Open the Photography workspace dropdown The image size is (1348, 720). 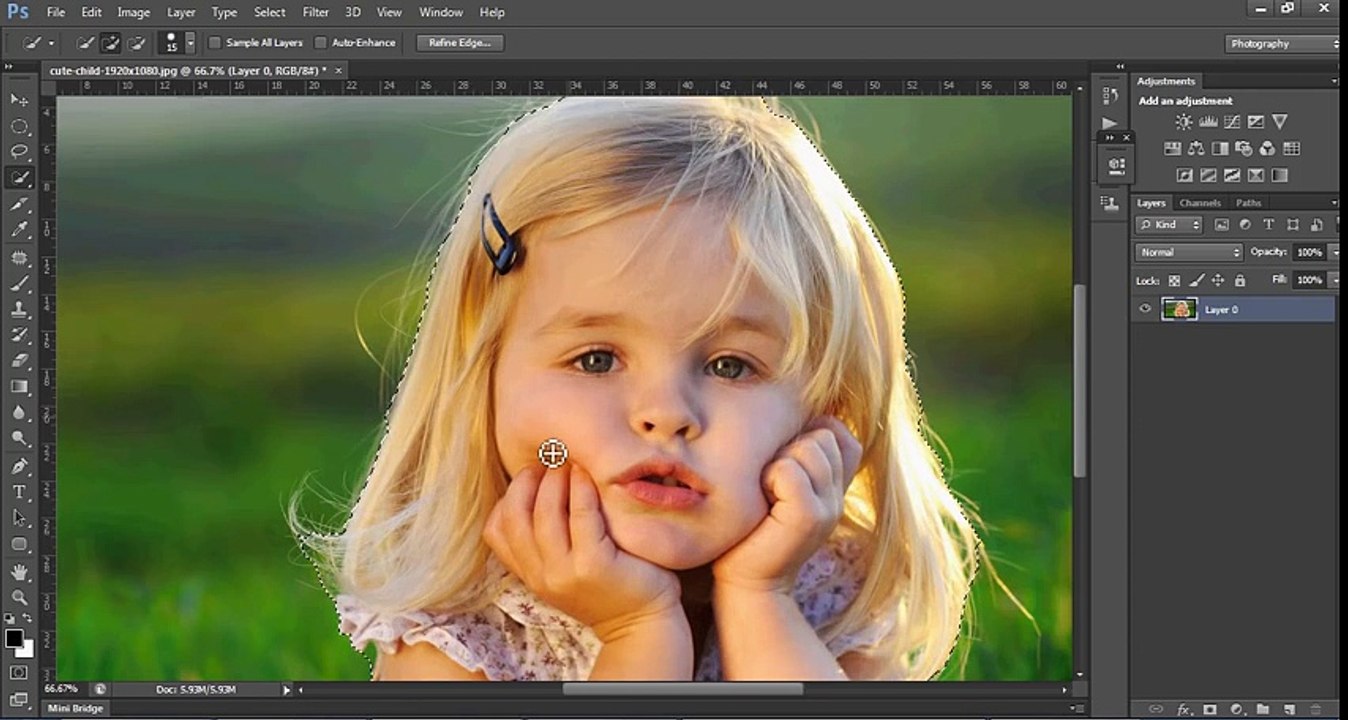1284,44
